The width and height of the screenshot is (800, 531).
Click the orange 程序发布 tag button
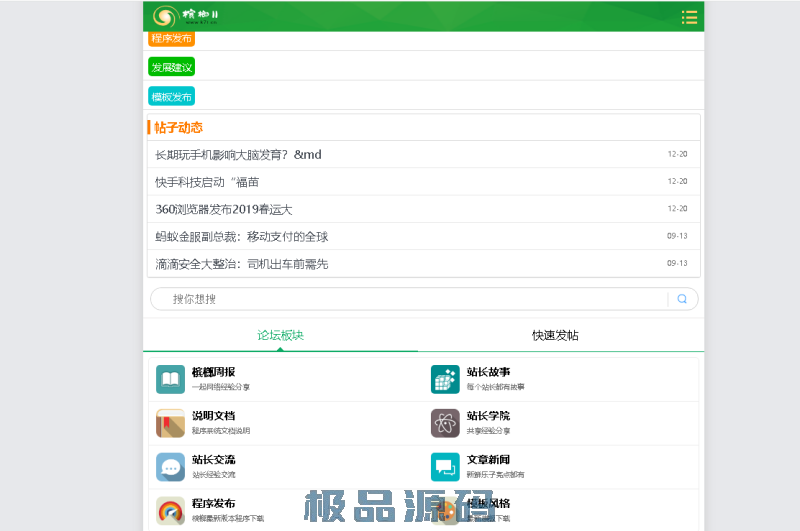(171, 38)
